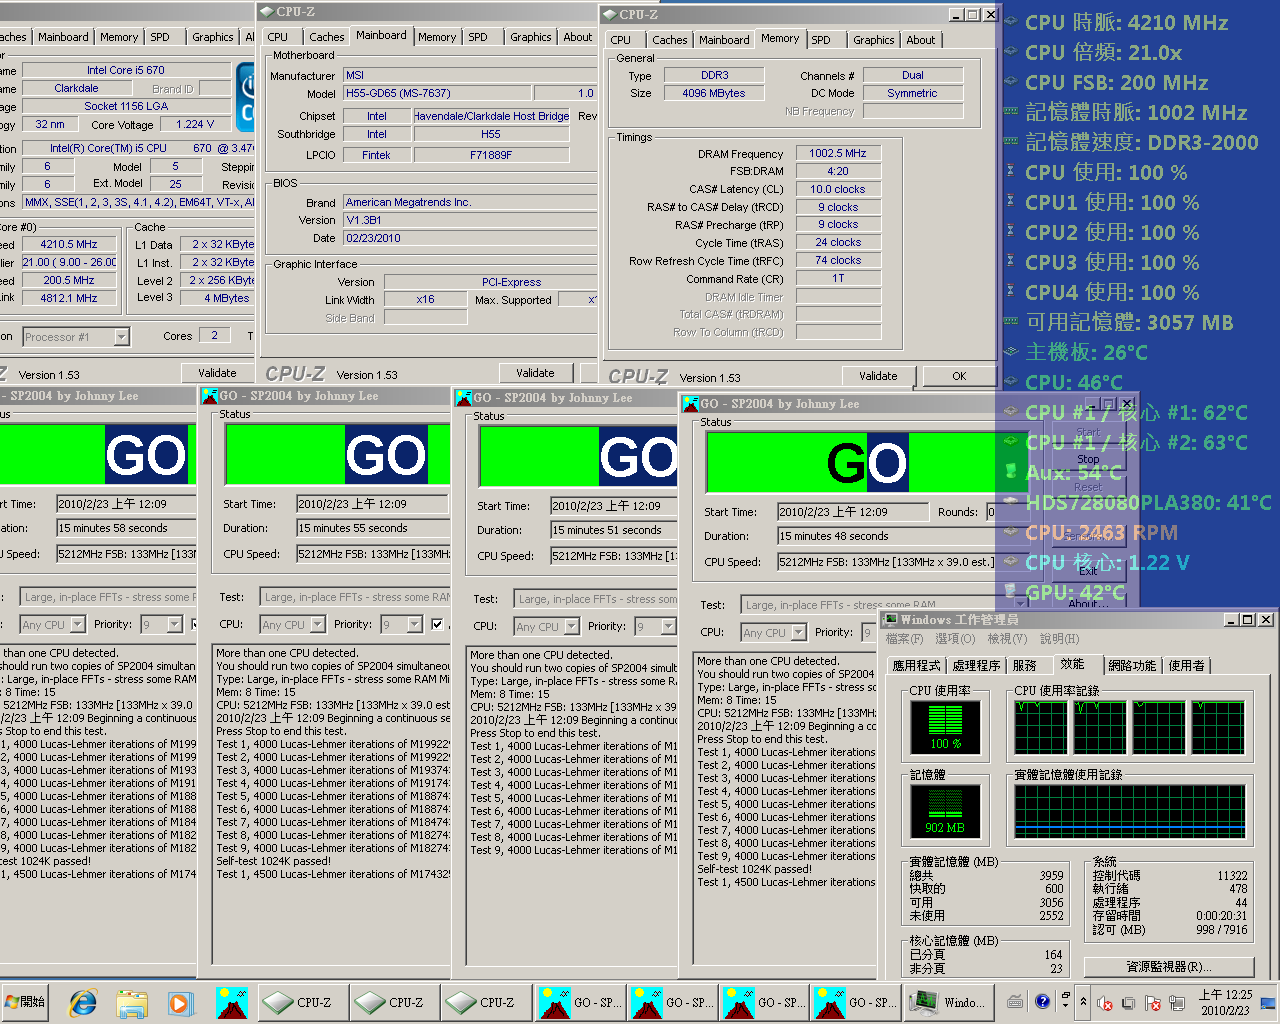The image size is (1280, 1024).
Task: Open Windows Explorer folder icon on taskbar
Action: tap(131, 1002)
